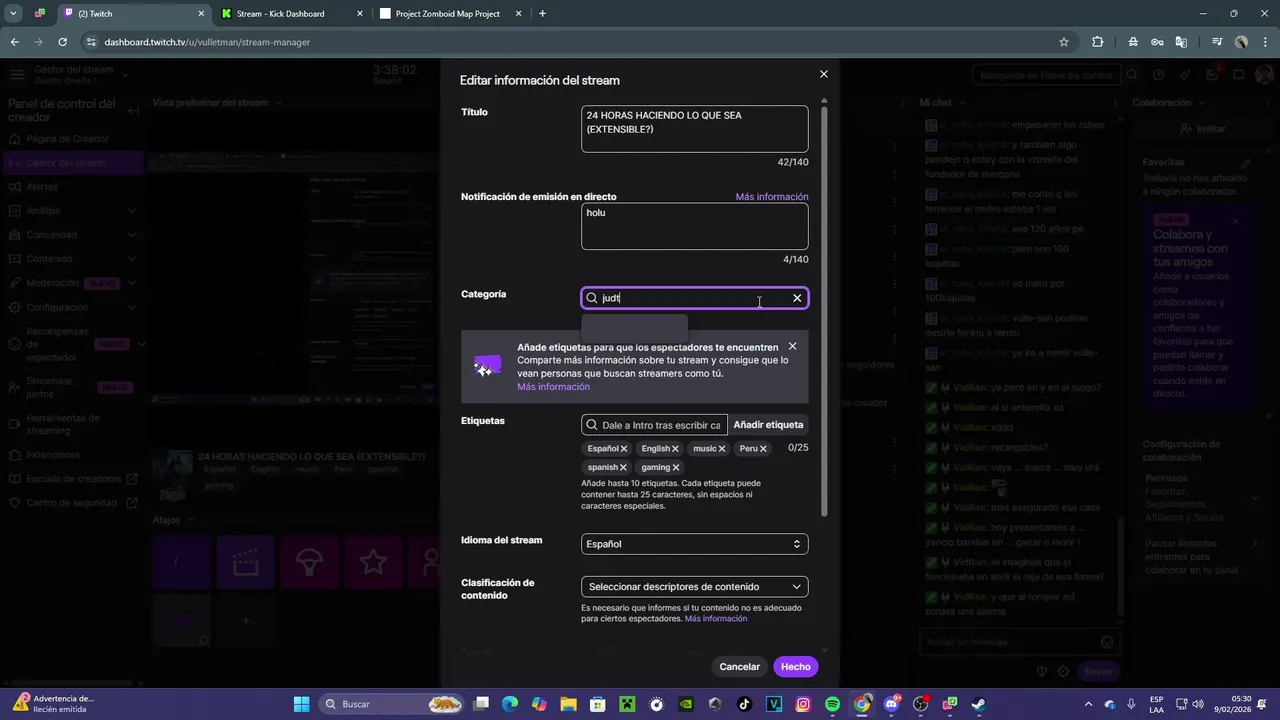
Task: Open Alertas in the sidebar
Action: (x=43, y=187)
